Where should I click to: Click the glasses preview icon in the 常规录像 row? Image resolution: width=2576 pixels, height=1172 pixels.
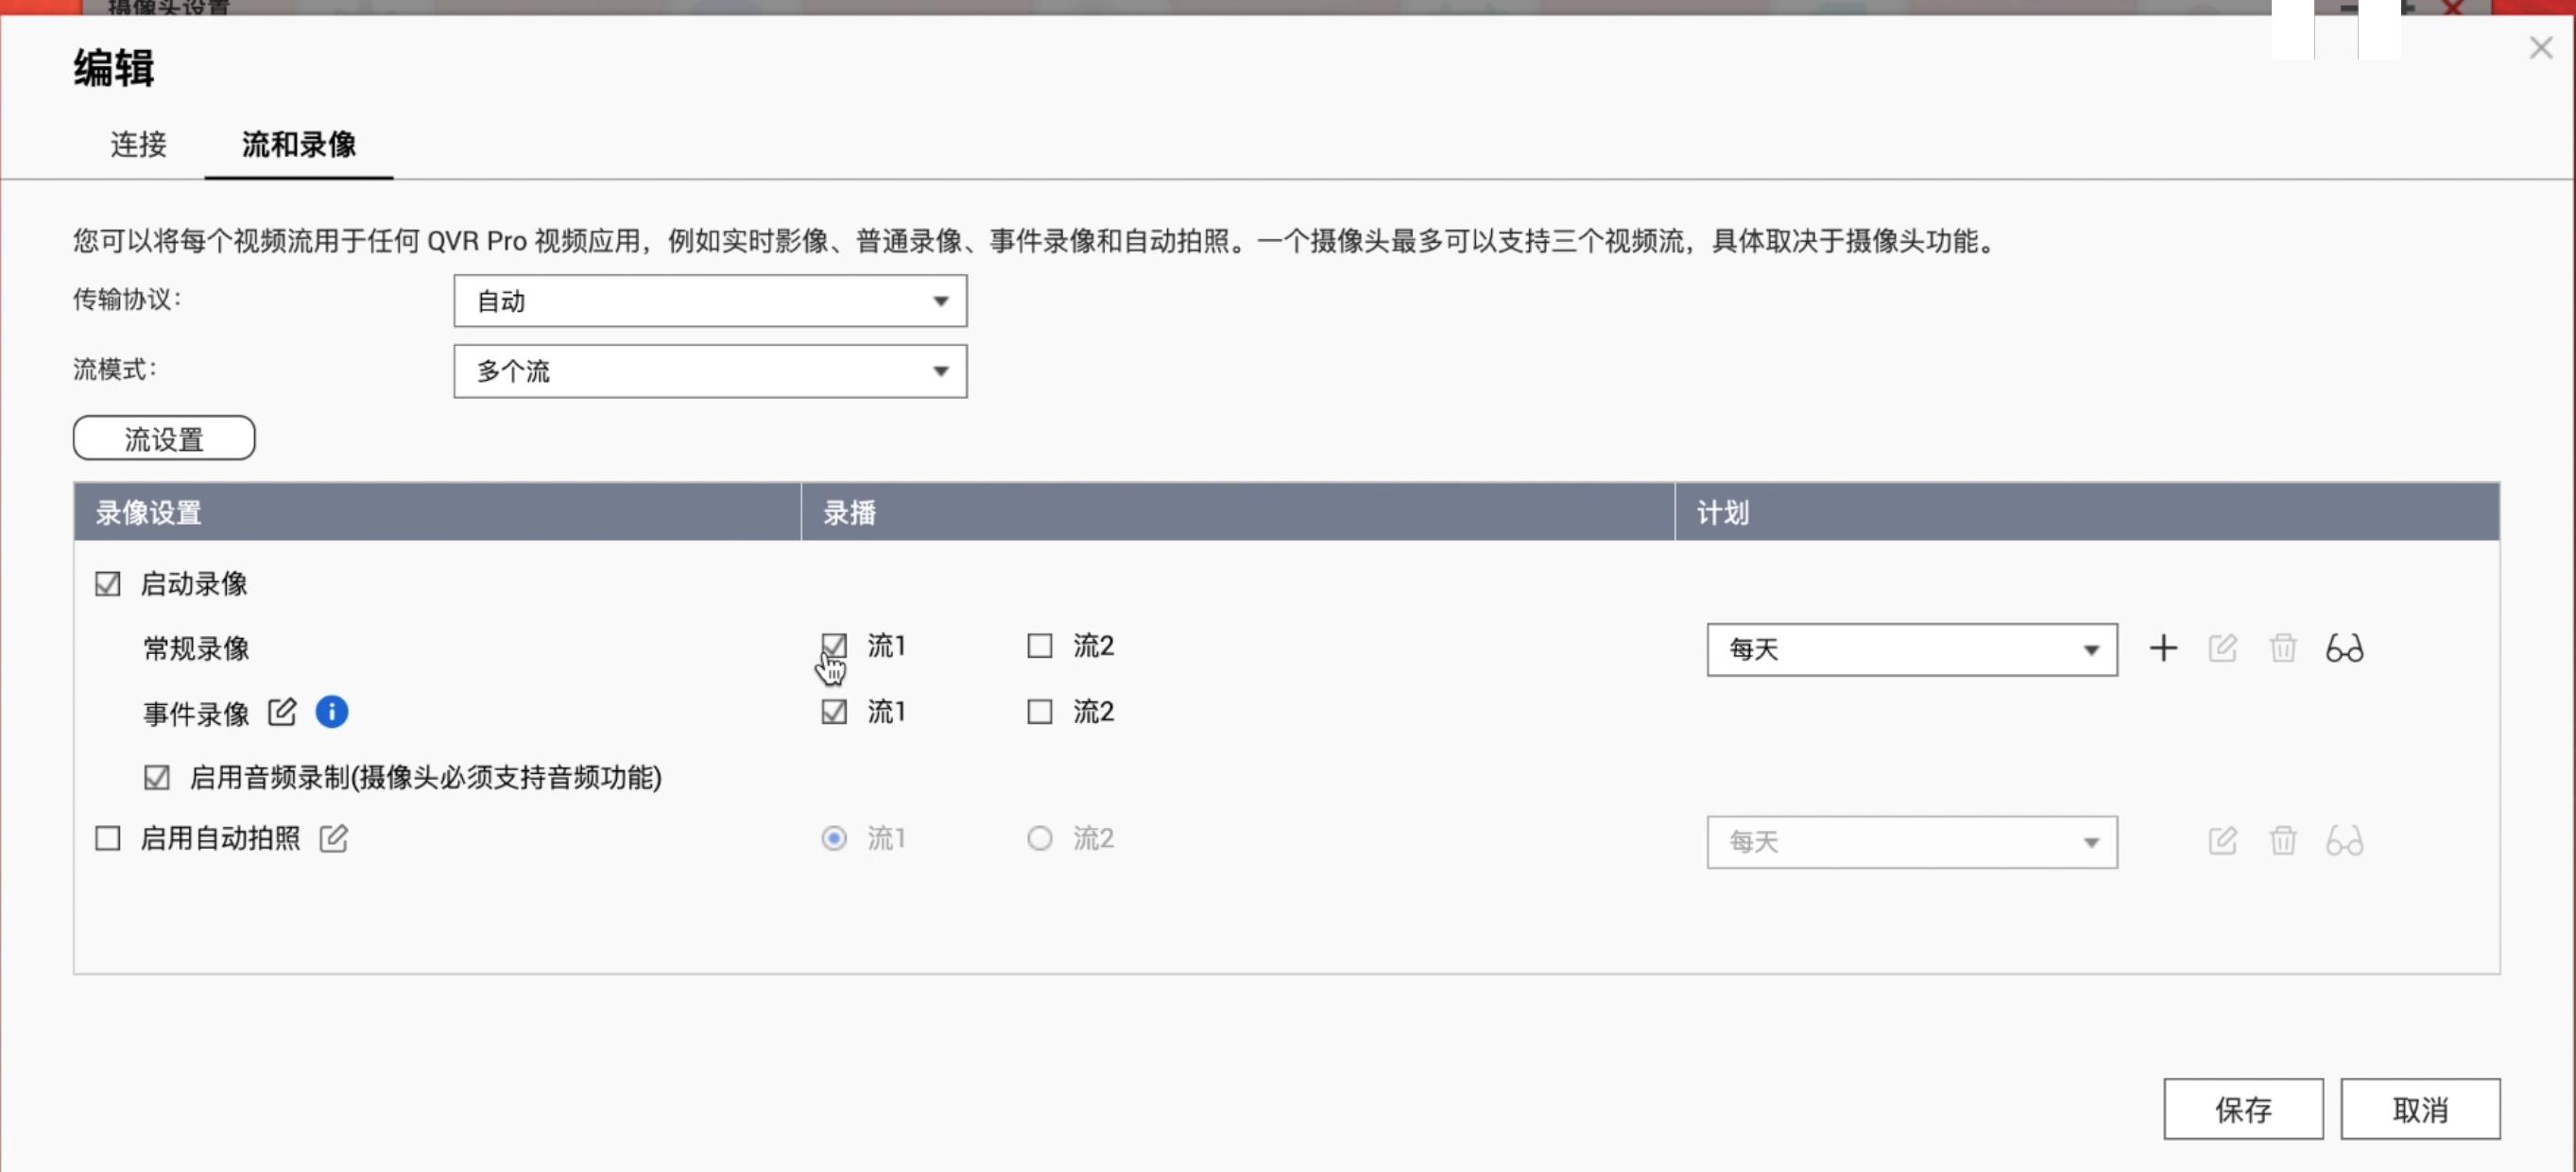pyautogui.click(x=2345, y=648)
